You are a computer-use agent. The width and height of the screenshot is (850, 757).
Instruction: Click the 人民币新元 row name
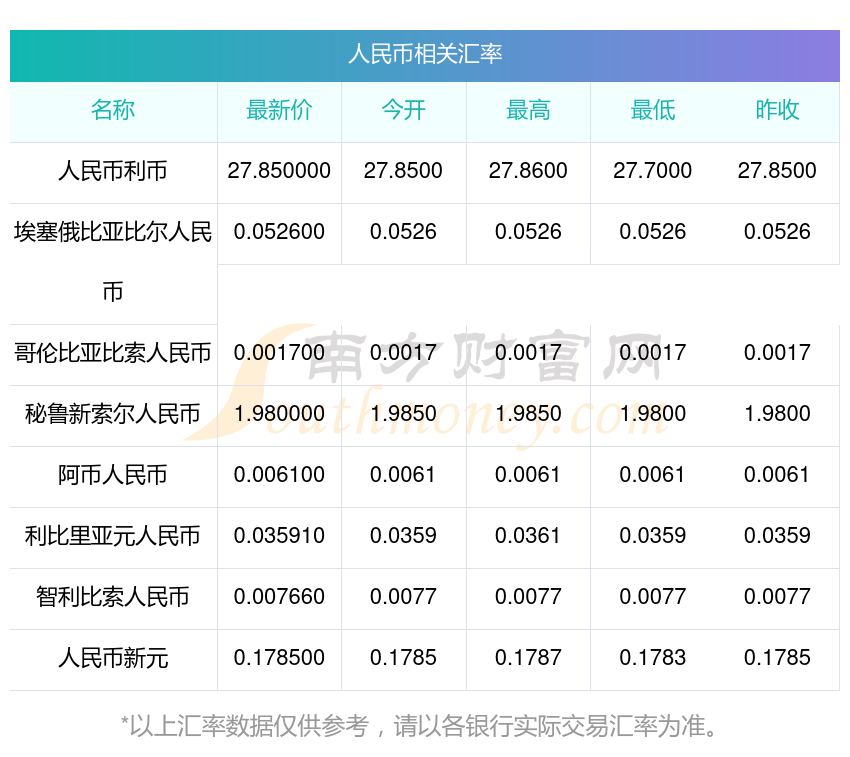click(x=113, y=658)
